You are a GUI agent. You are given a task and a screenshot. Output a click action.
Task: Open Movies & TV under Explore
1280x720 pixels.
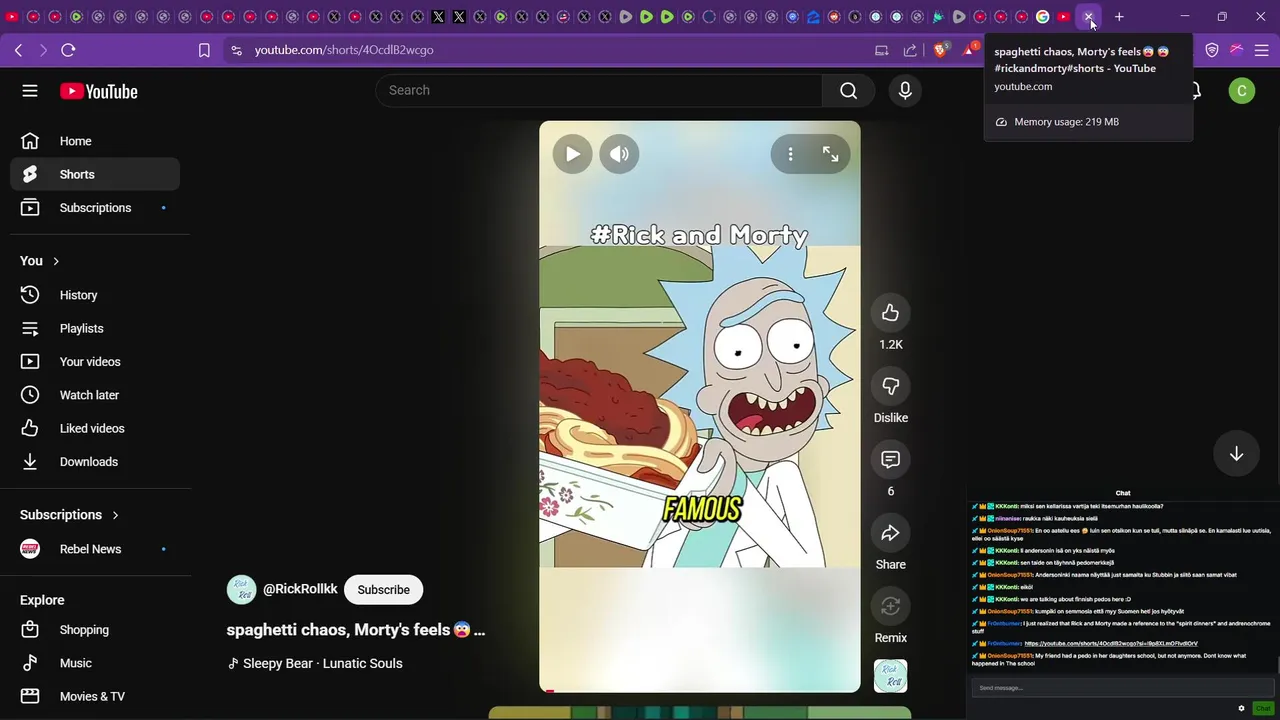click(x=95, y=696)
